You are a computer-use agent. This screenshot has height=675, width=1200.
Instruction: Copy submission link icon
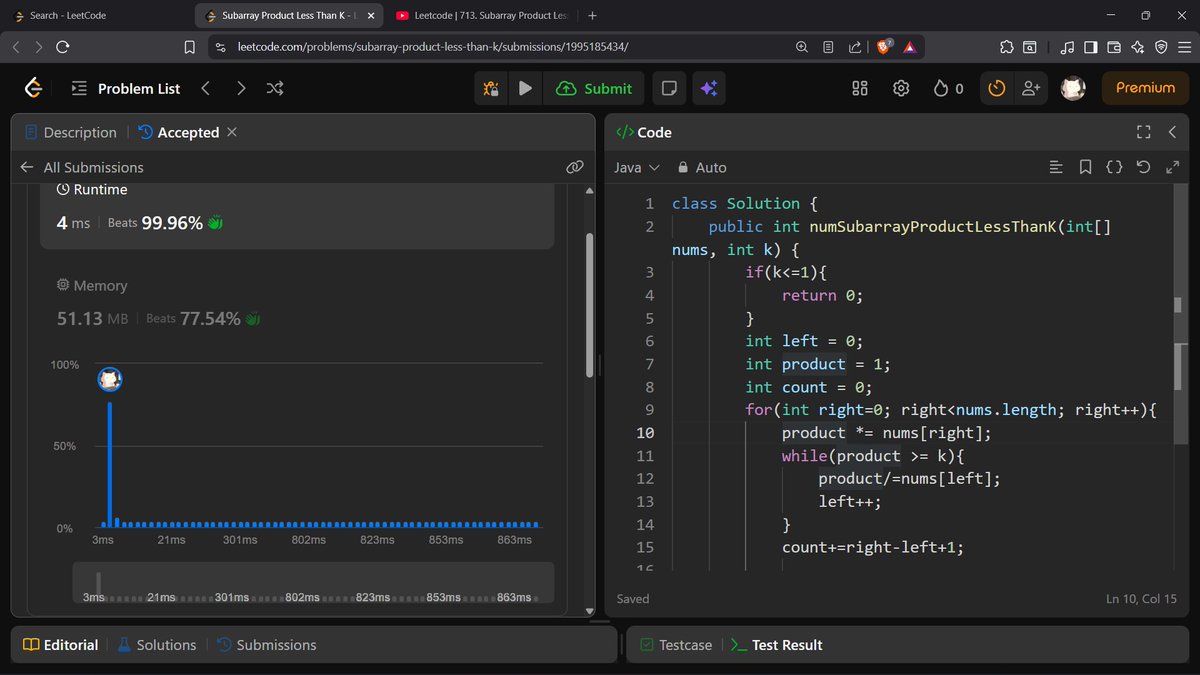[574, 167]
